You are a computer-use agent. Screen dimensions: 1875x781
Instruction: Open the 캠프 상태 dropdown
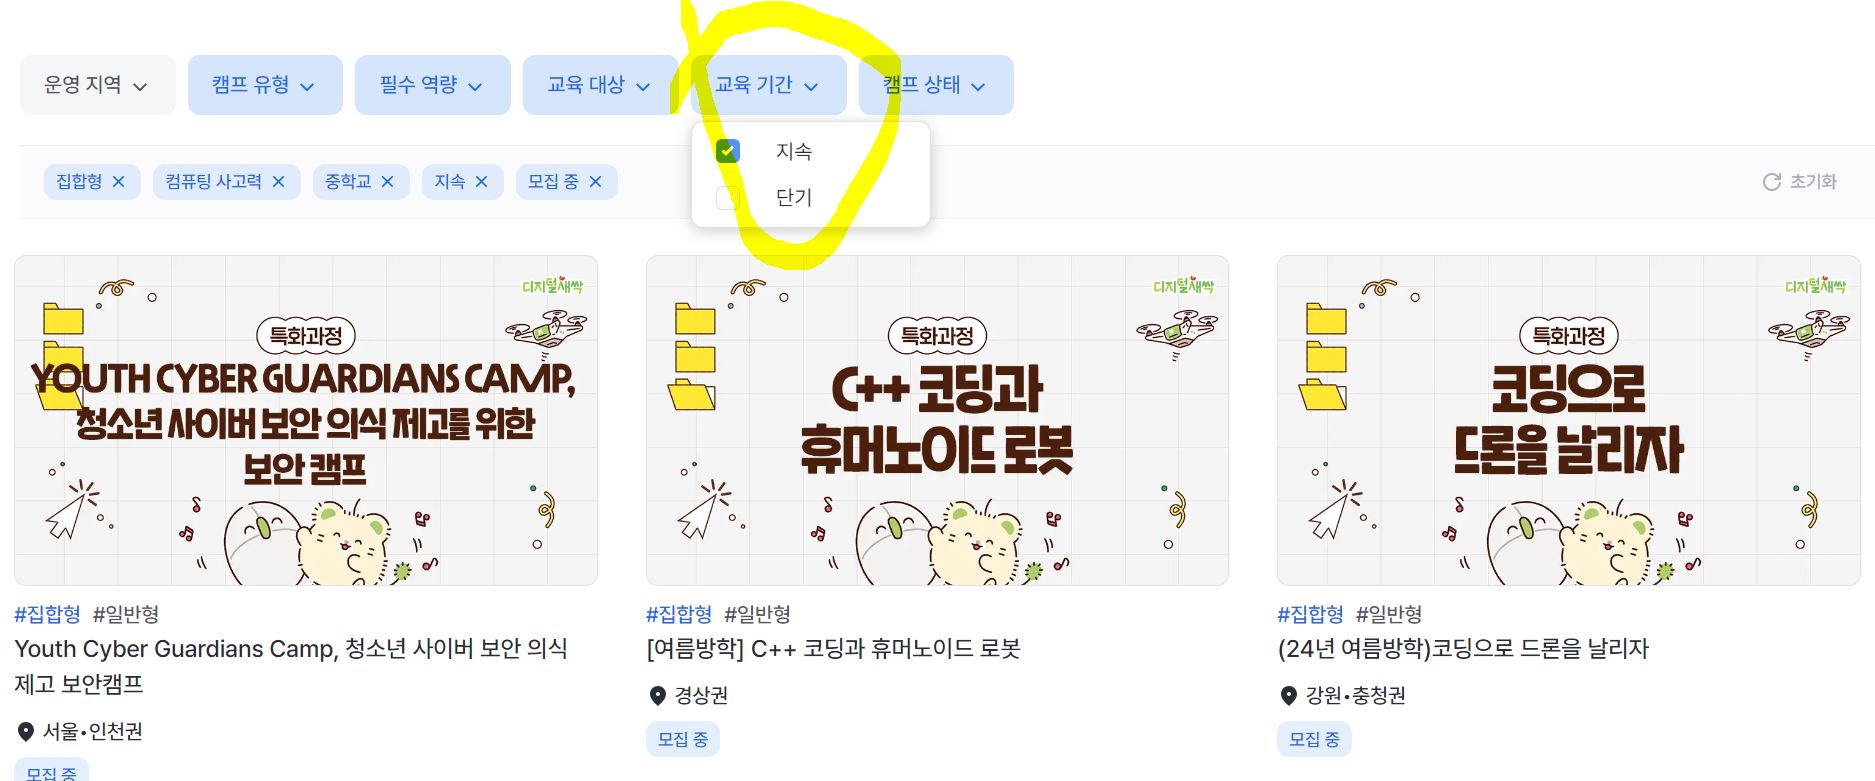coord(936,85)
